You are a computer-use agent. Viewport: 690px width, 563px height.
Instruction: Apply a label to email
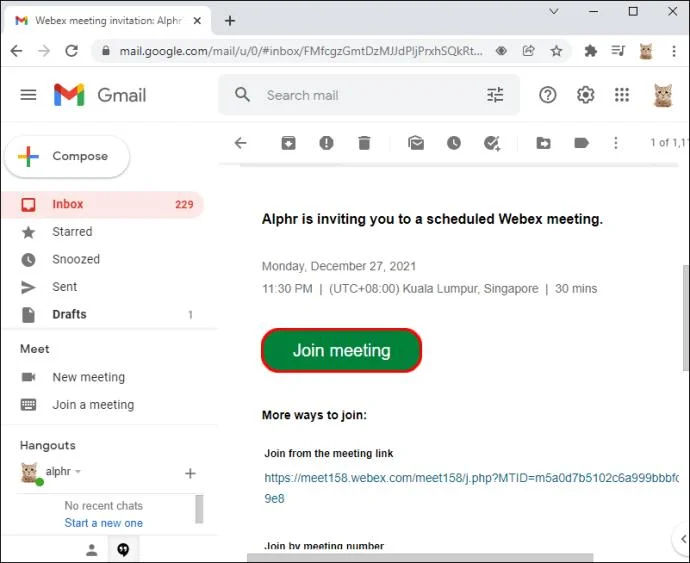(x=581, y=143)
